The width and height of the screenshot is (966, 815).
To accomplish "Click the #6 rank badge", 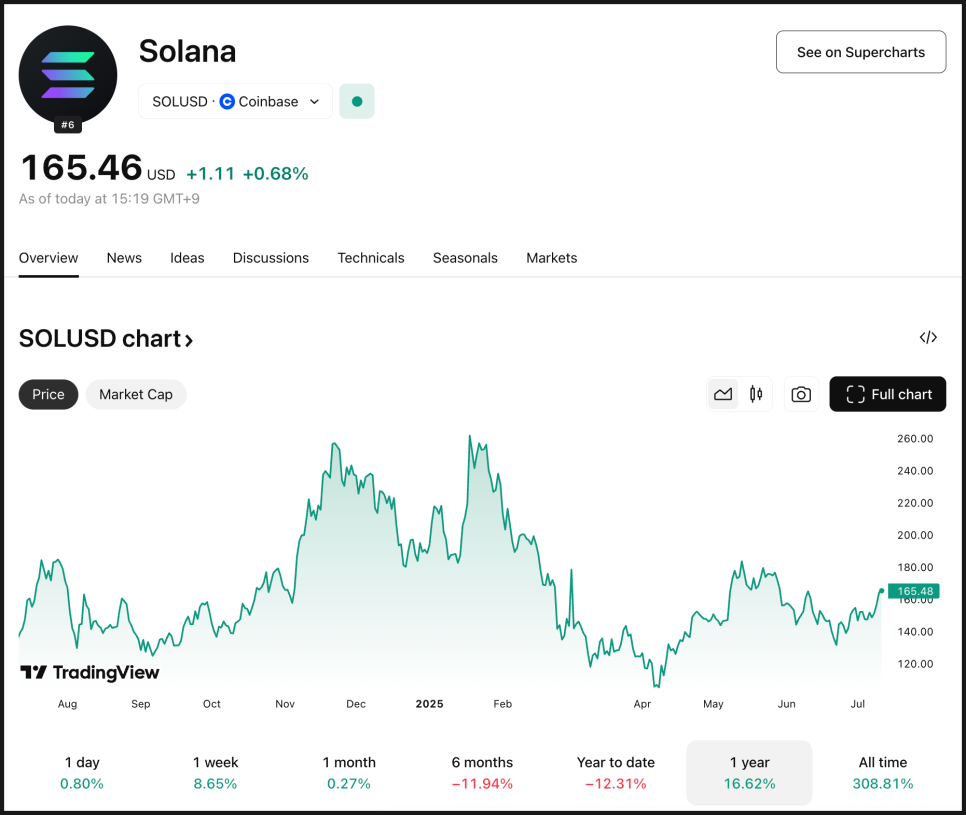I will click(x=68, y=125).
